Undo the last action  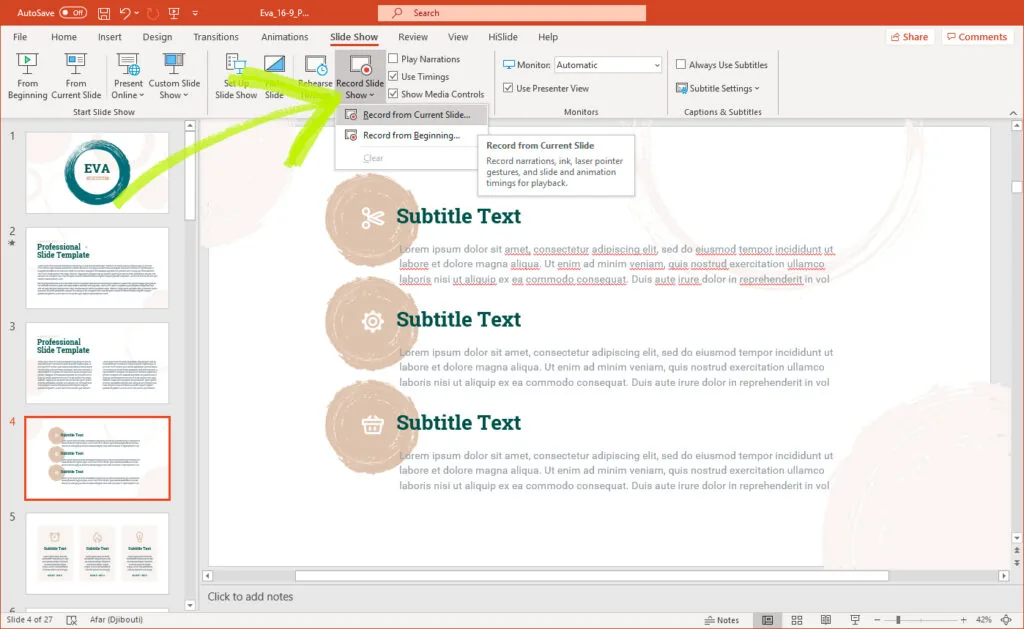tap(125, 12)
